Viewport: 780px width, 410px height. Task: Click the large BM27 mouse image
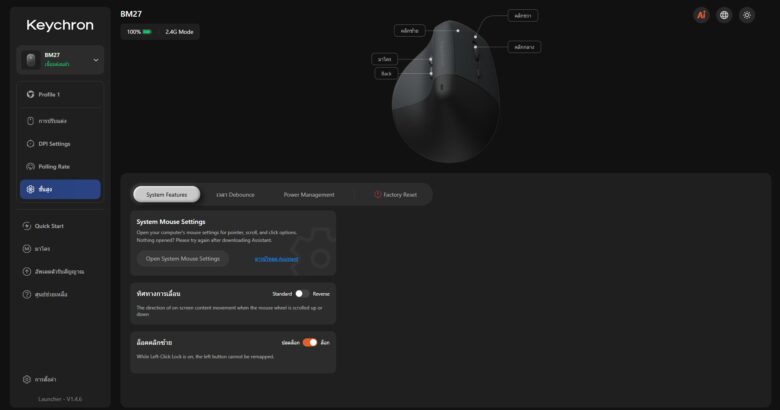pyautogui.click(x=445, y=92)
